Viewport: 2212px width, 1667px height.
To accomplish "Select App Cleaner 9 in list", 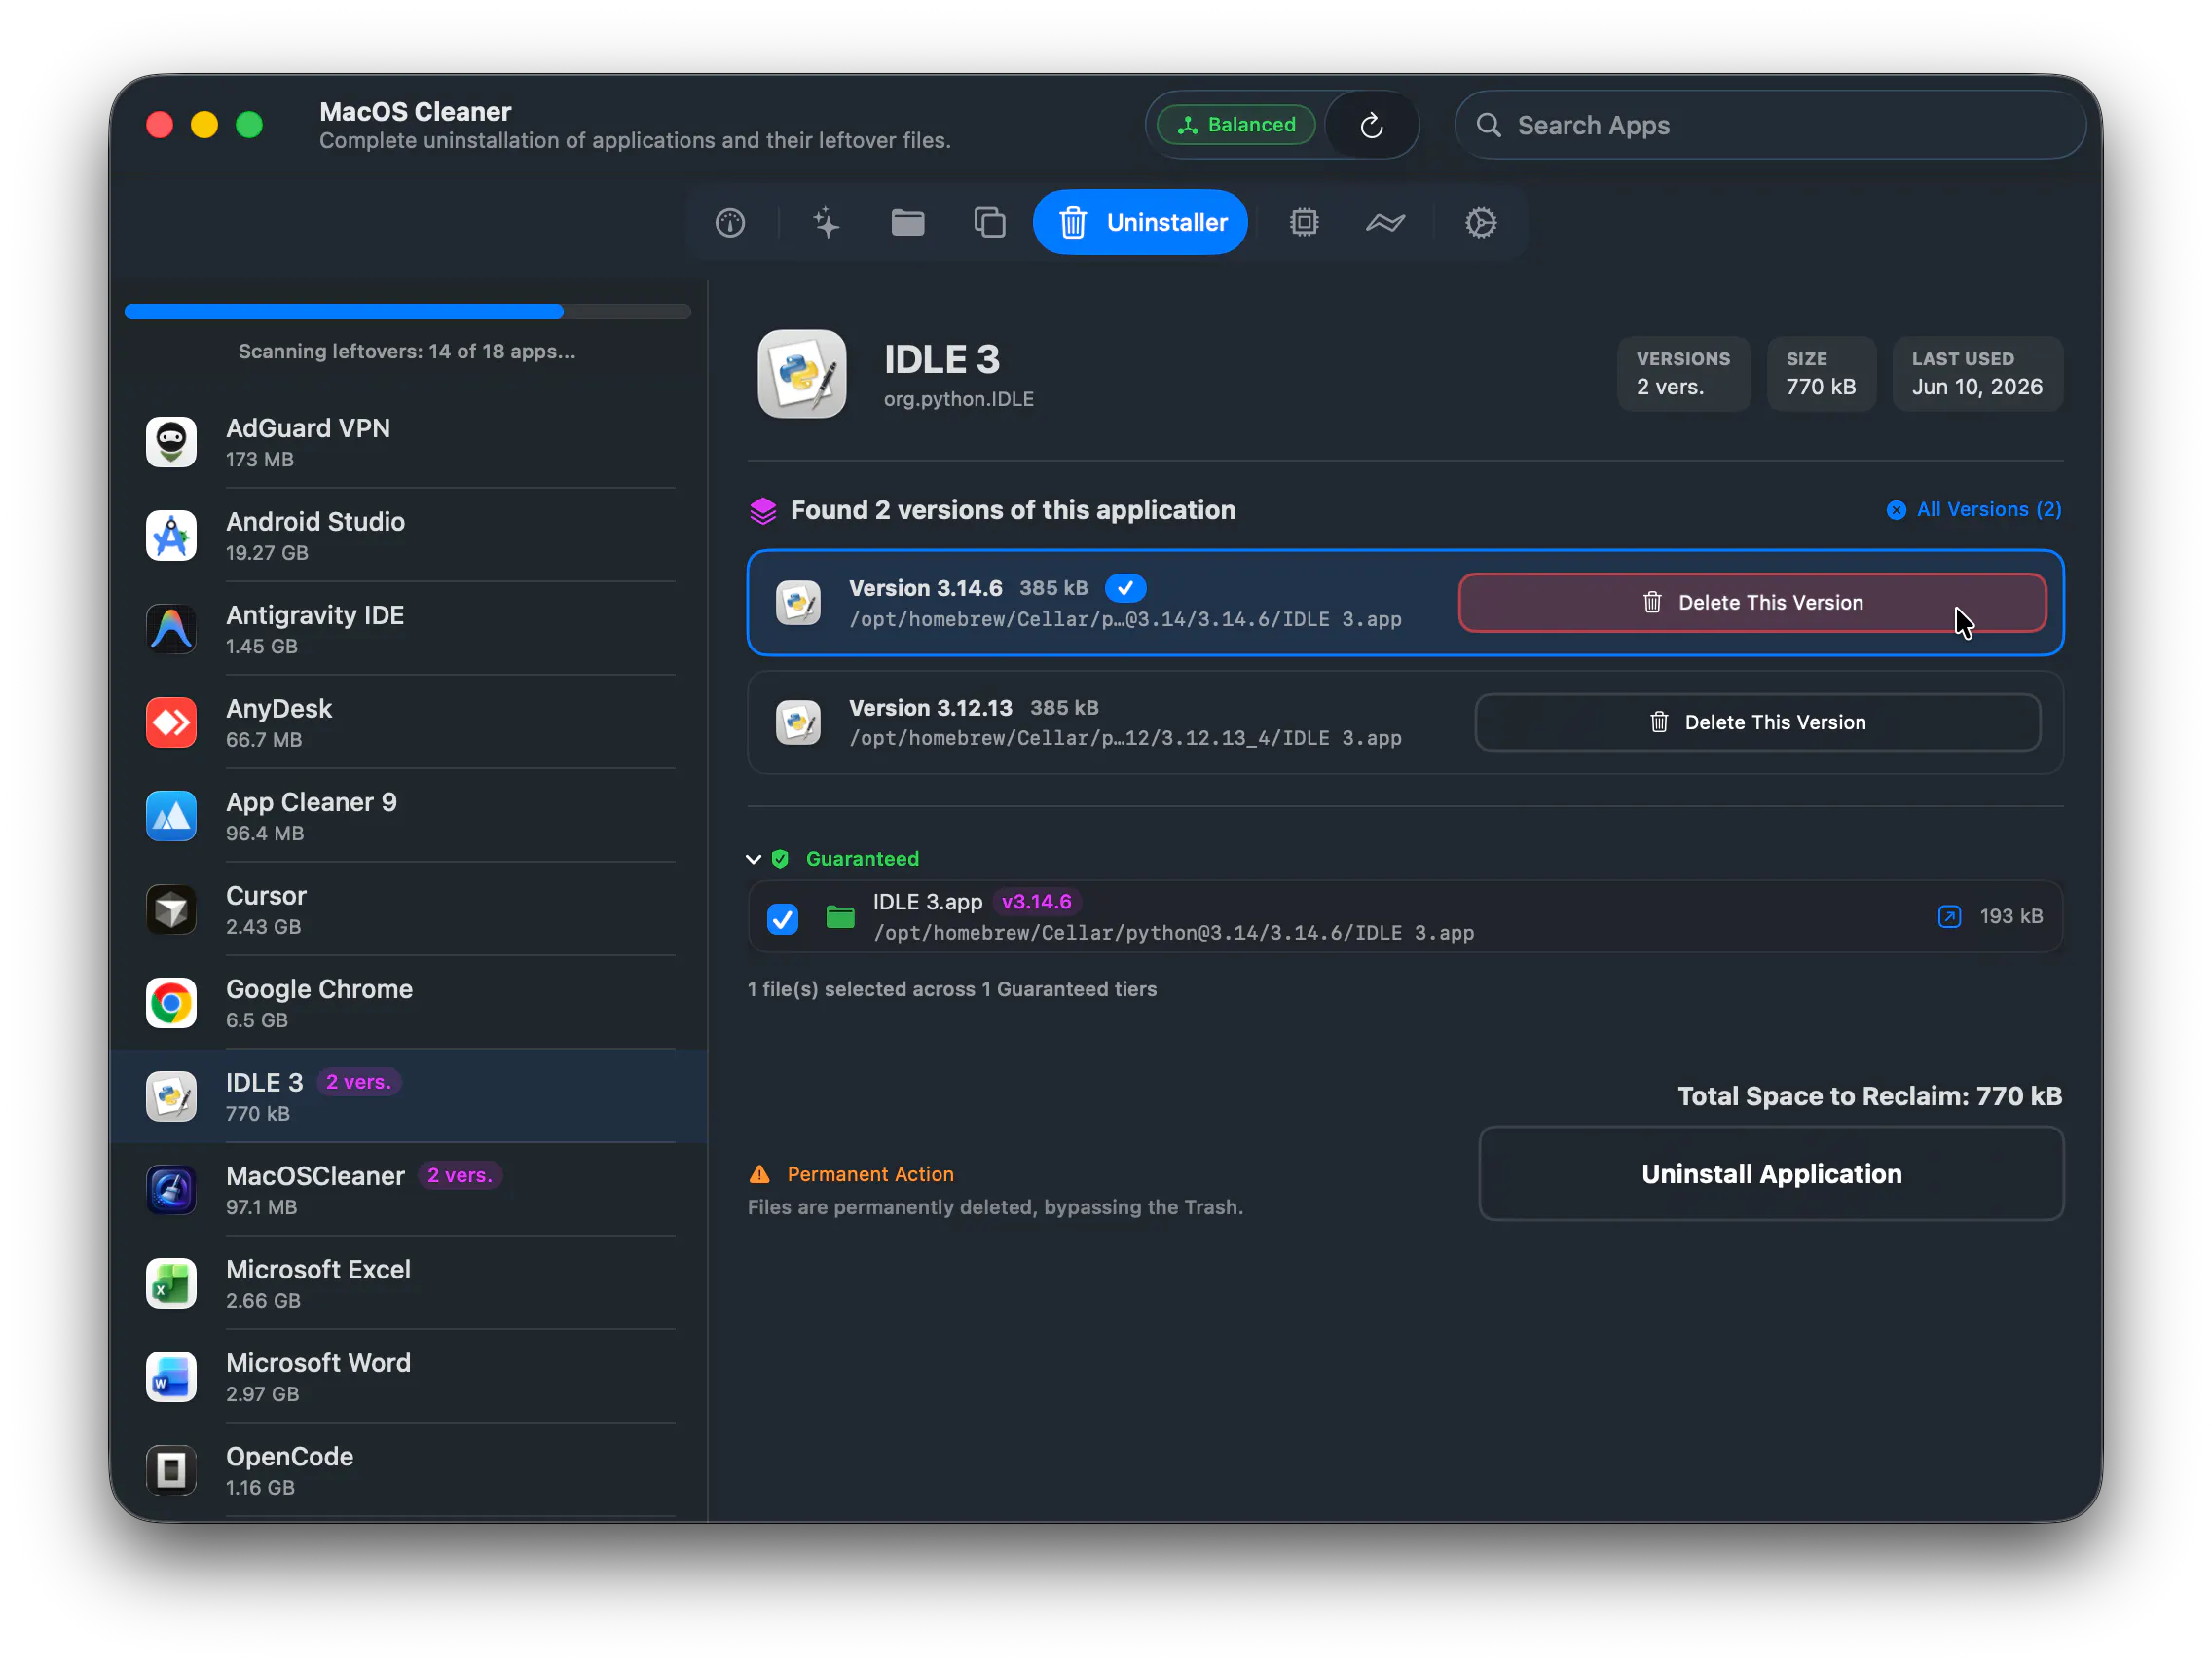I will pyautogui.click(x=410, y=816).
